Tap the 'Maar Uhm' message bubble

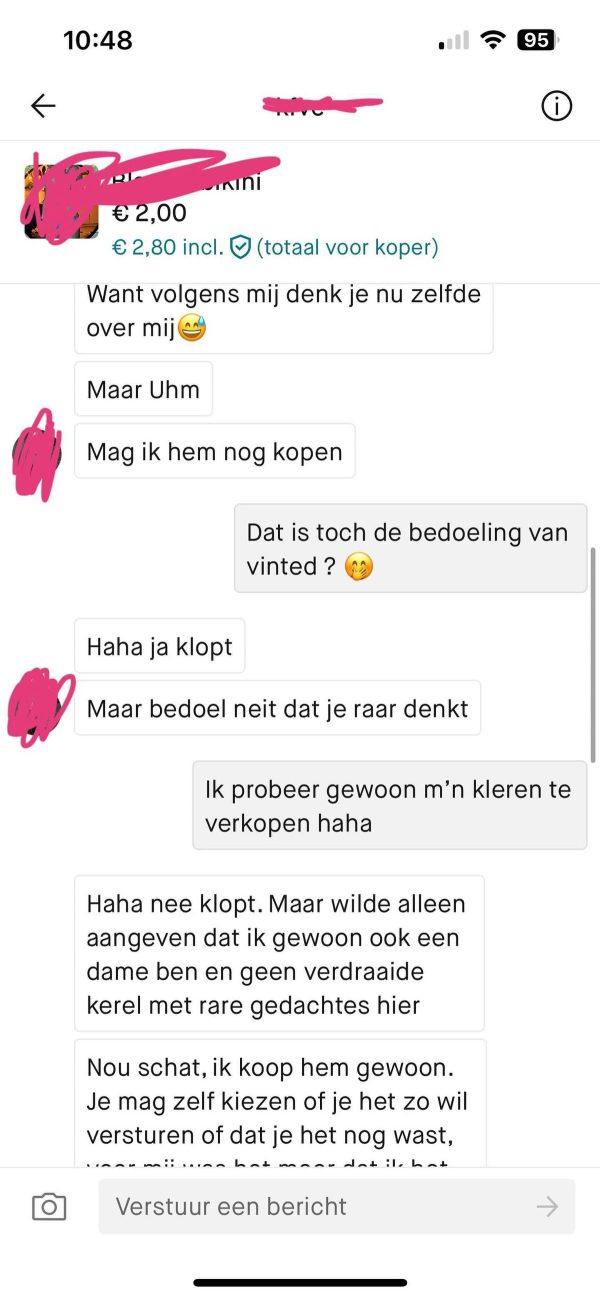tap(144, 389)
